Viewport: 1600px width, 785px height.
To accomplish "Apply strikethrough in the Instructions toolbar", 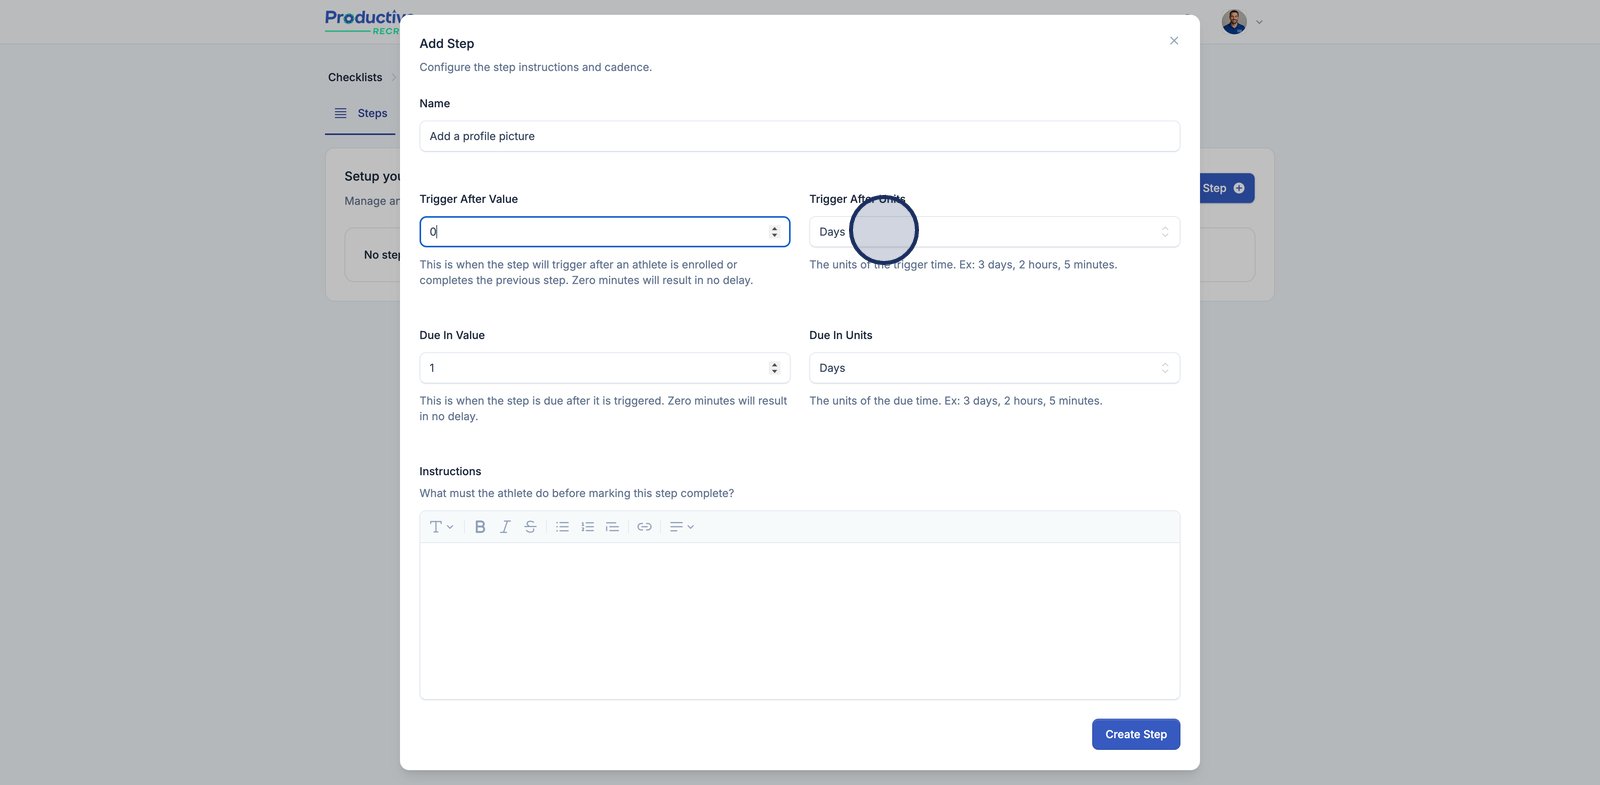I will 530,527.
